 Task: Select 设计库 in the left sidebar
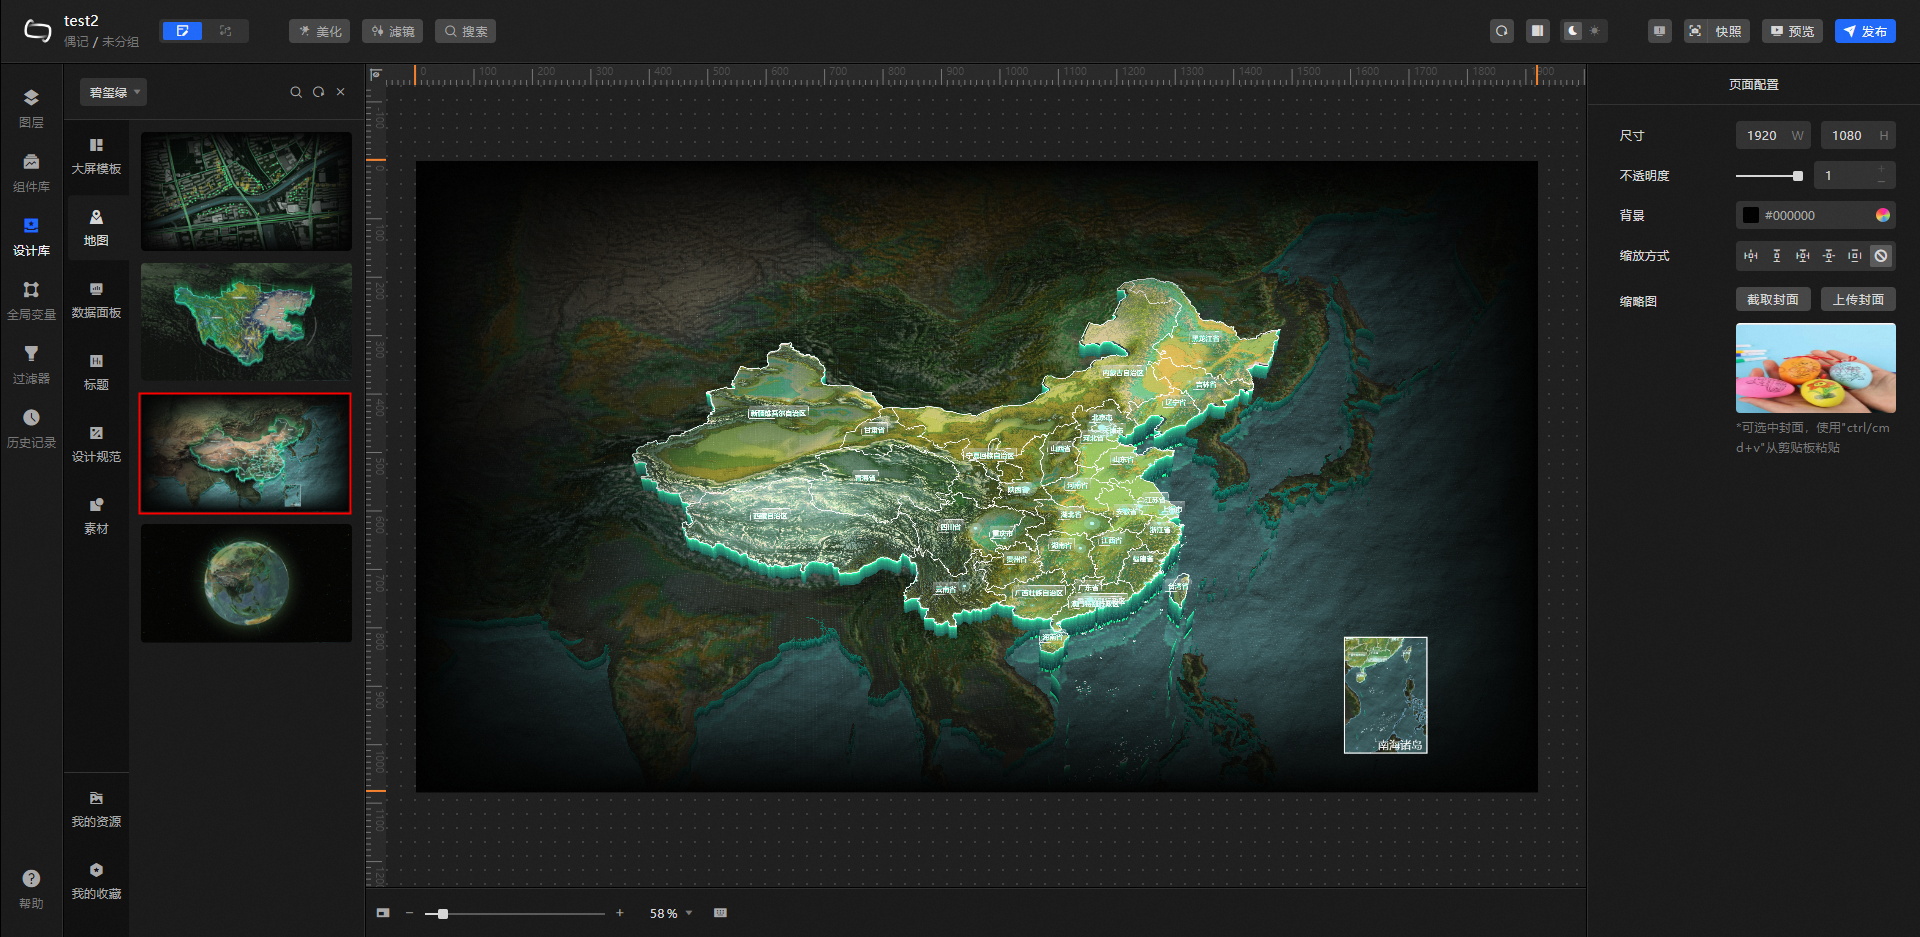point(31,236)
